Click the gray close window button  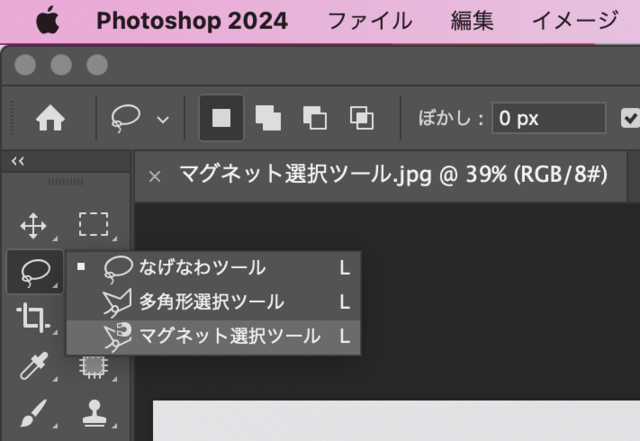click(x=25, y=65)
